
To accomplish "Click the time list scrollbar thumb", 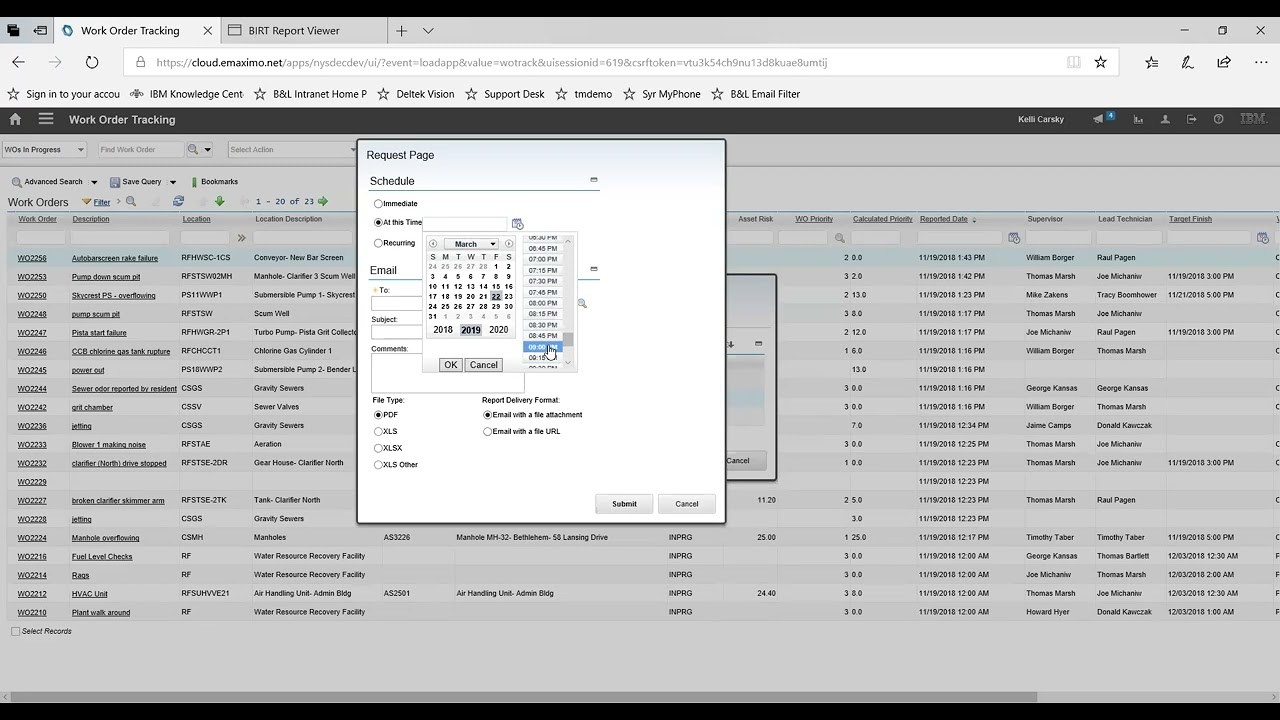I will pos(568,340).
